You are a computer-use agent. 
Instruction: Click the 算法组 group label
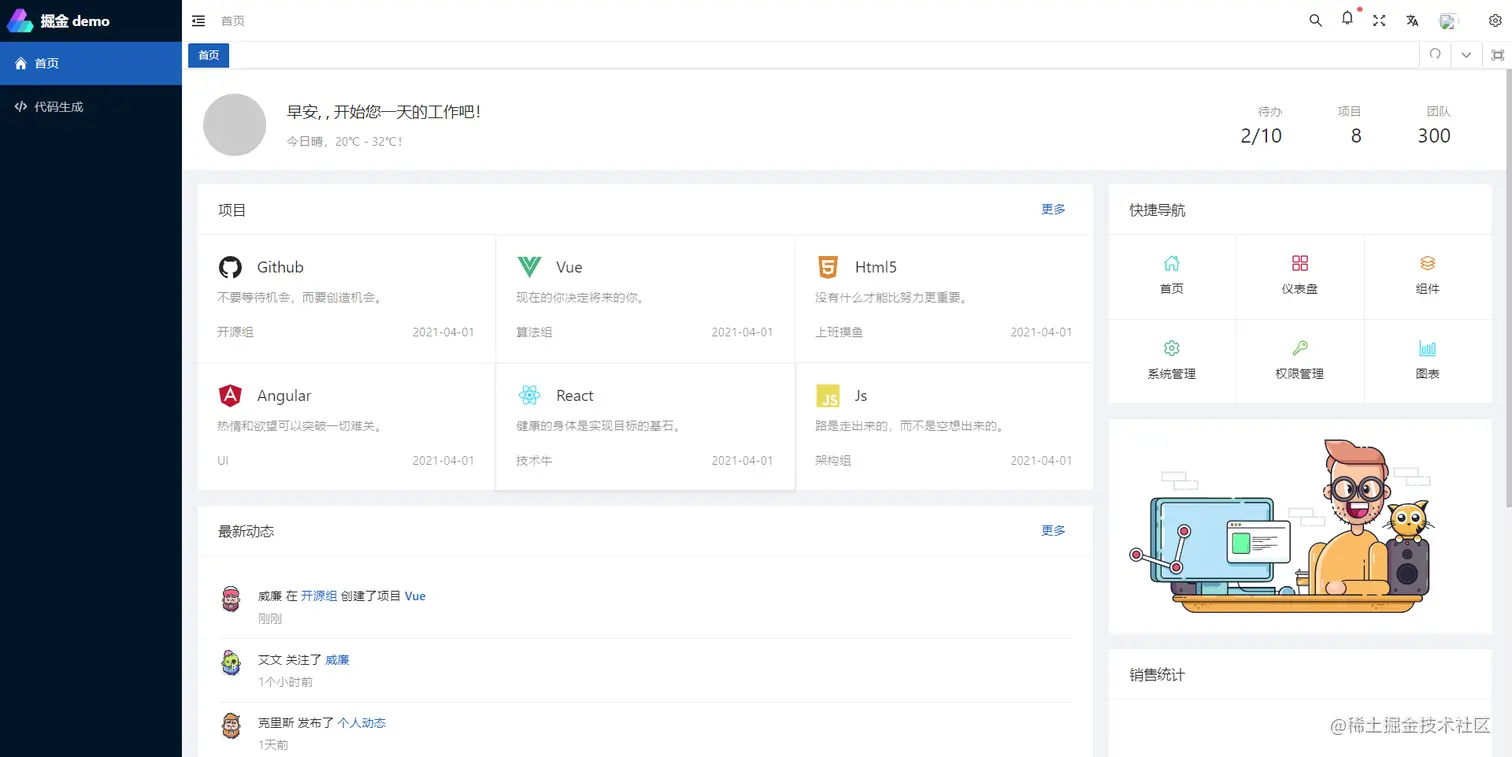tap(534, 332)
